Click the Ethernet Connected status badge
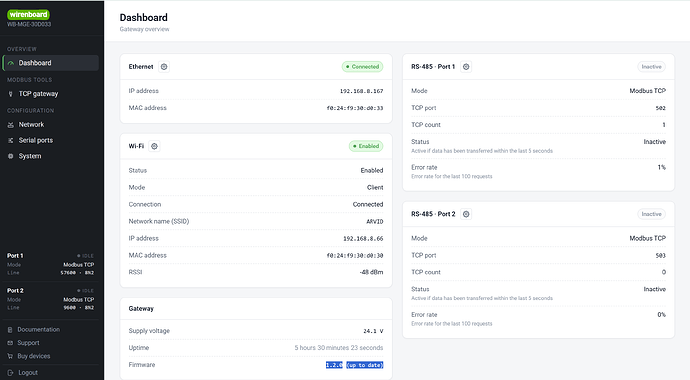 [x=363, y=67]
